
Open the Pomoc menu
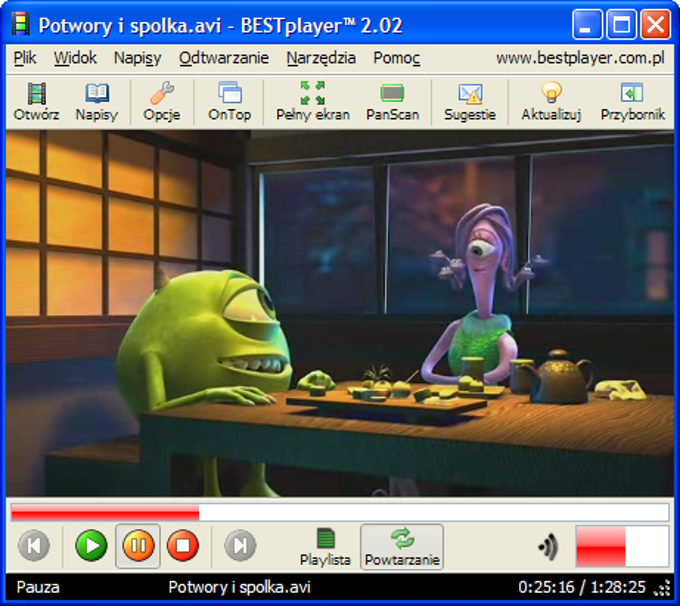click(396, 58)
